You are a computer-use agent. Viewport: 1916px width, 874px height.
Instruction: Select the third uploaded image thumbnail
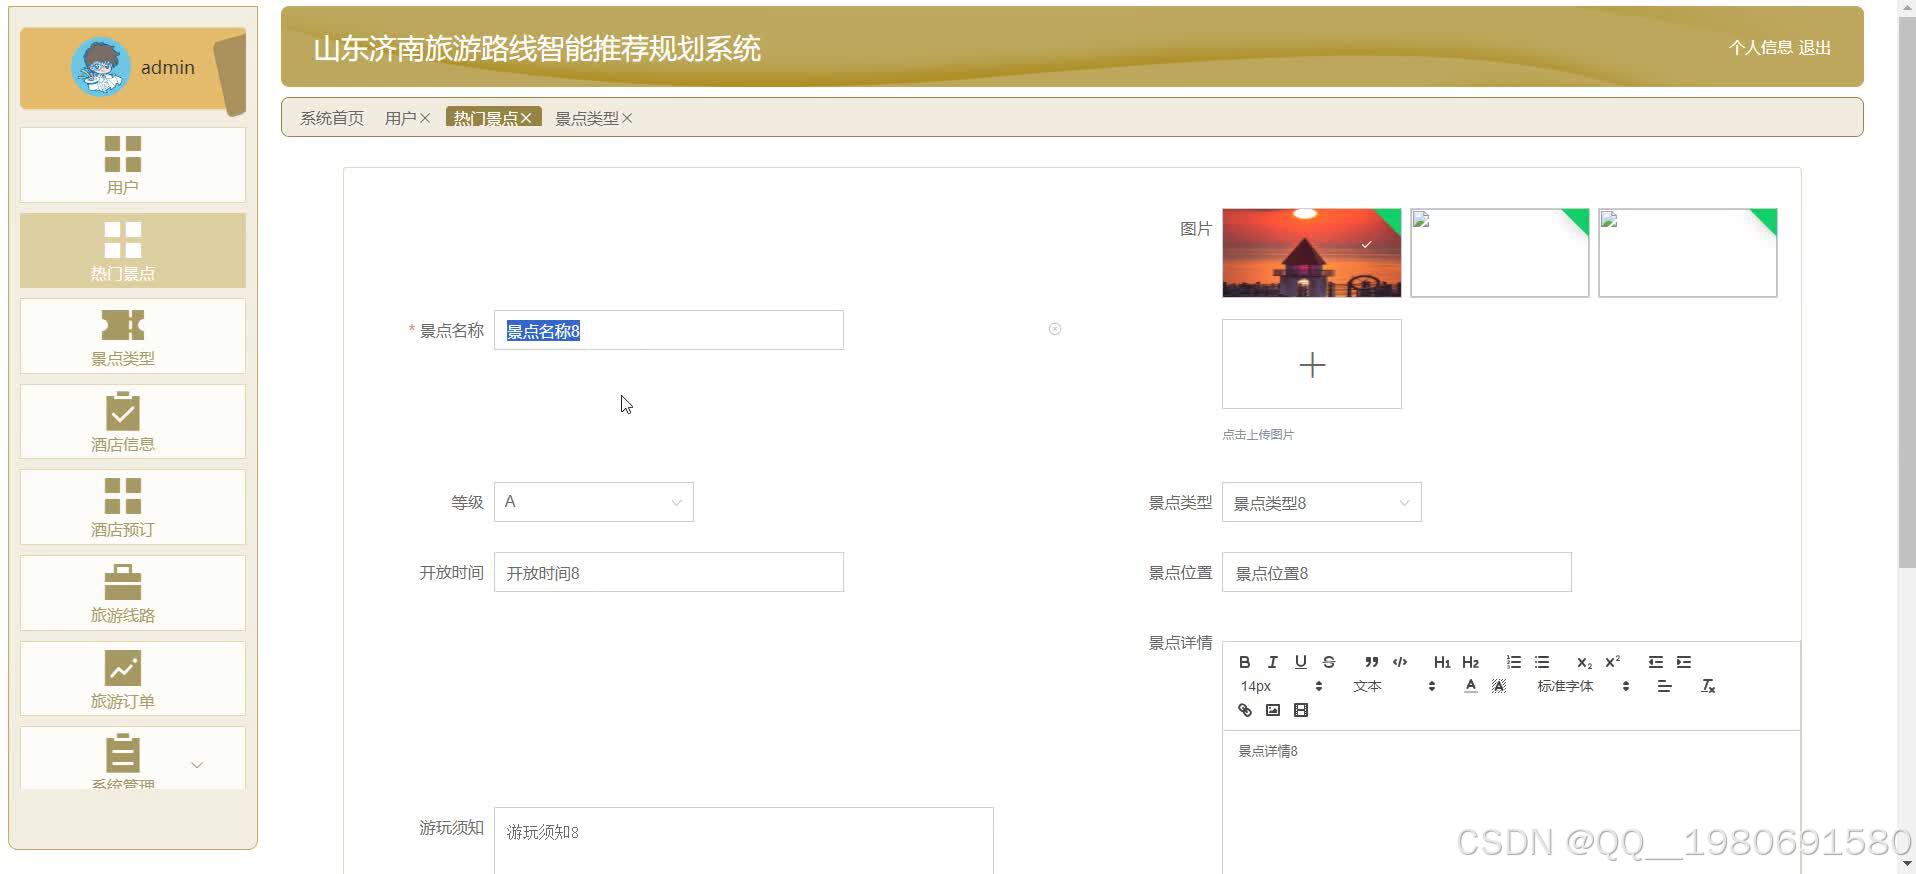pos(1687,253)
